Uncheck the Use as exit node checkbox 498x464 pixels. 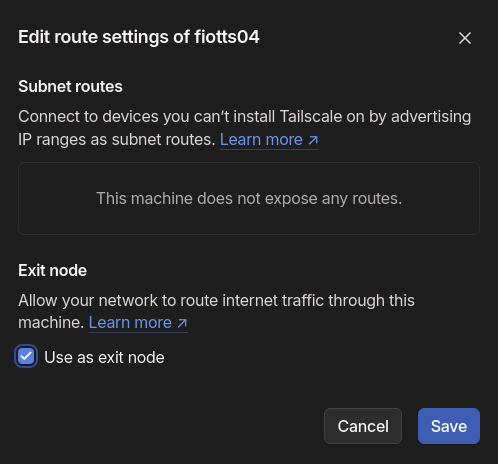[26, 356]
